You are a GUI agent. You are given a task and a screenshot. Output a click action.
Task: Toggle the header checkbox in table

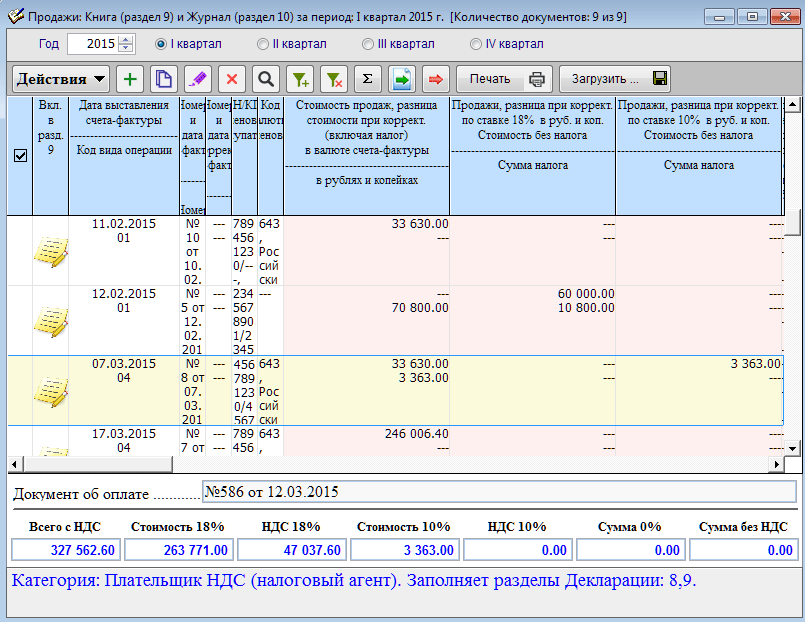(x=20, y=156)
